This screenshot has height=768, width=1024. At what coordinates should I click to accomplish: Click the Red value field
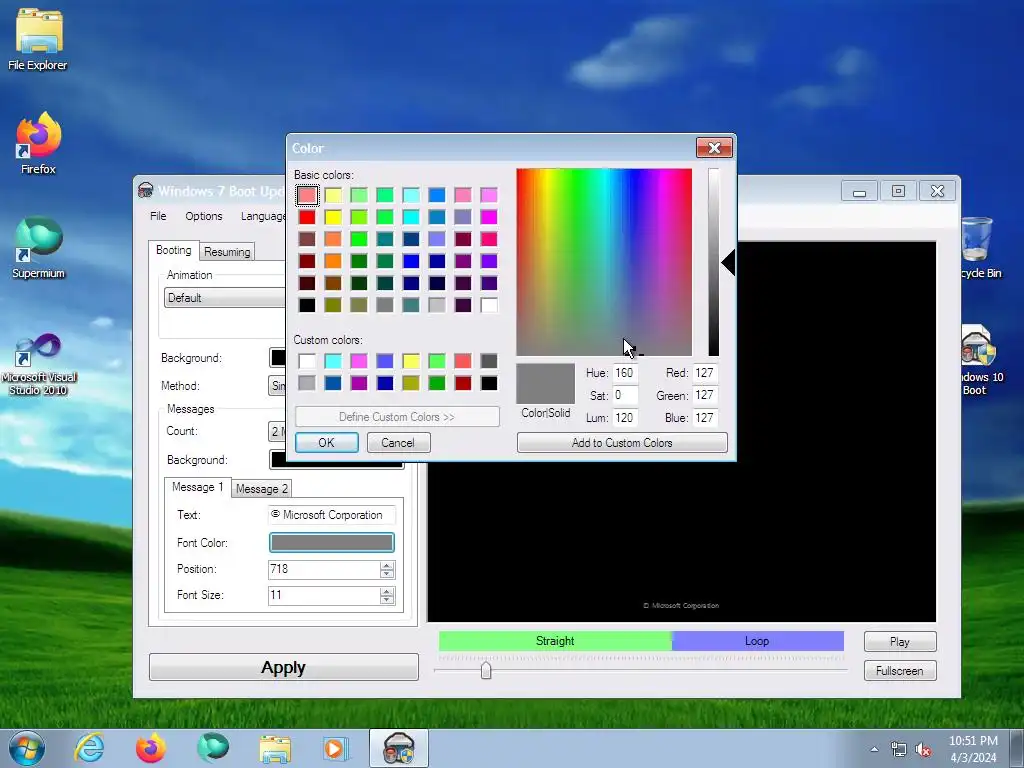705,373
